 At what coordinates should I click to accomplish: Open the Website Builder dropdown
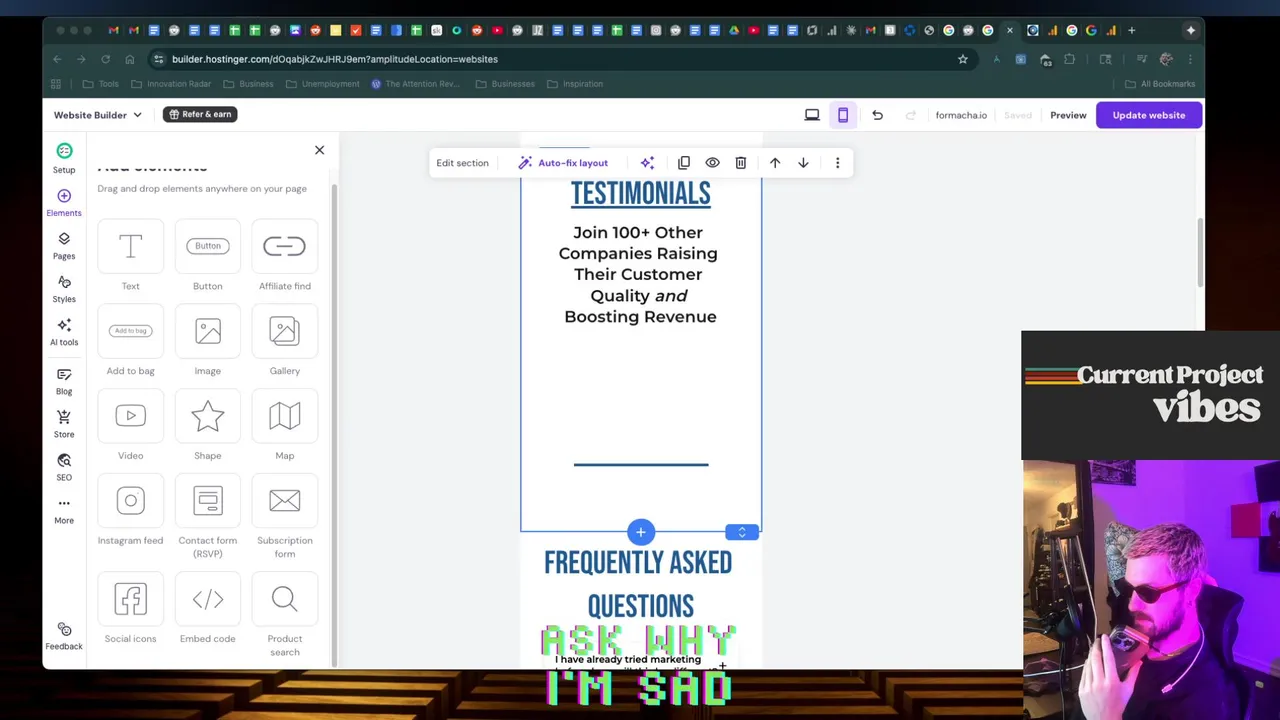pos(98,115)
